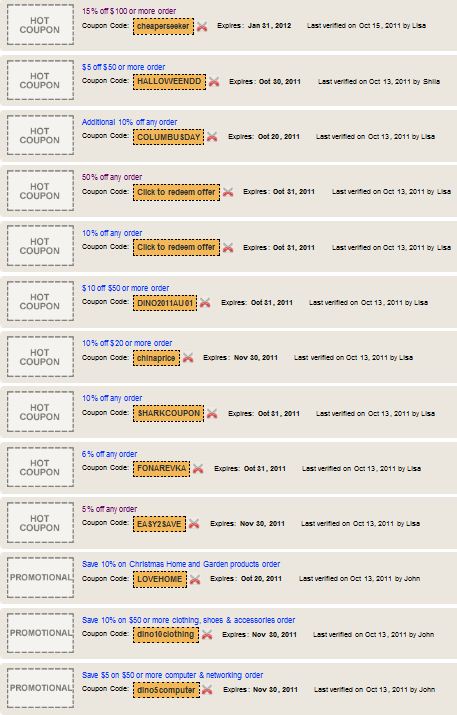The width and height of the screenshot is (457, 715).
Task: Click scissors icon next to dino10clothing
Action: pyautogui.click(x=207, y=634)
